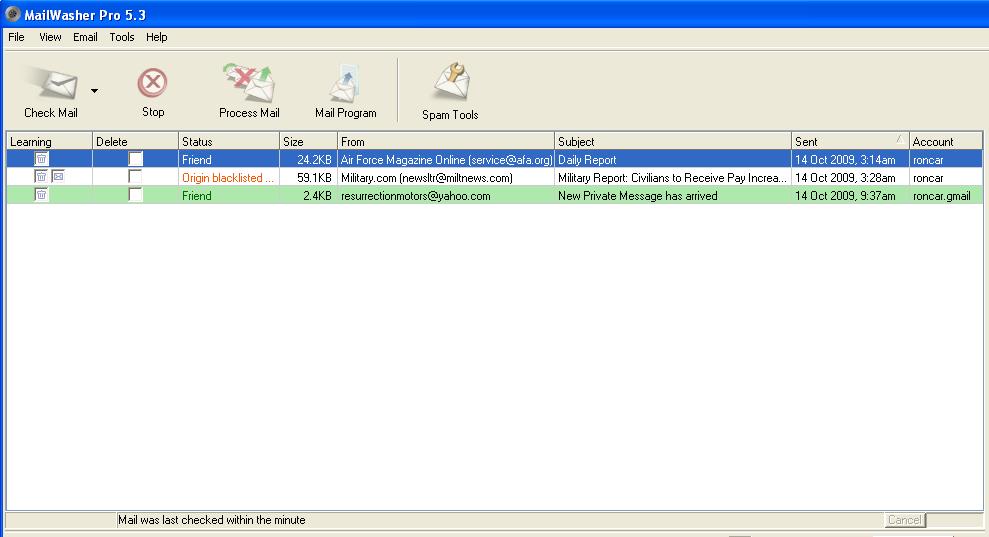Click the Cancel button in status bar
This screenshot has width=989, height=537.
[x=904, y=520]
